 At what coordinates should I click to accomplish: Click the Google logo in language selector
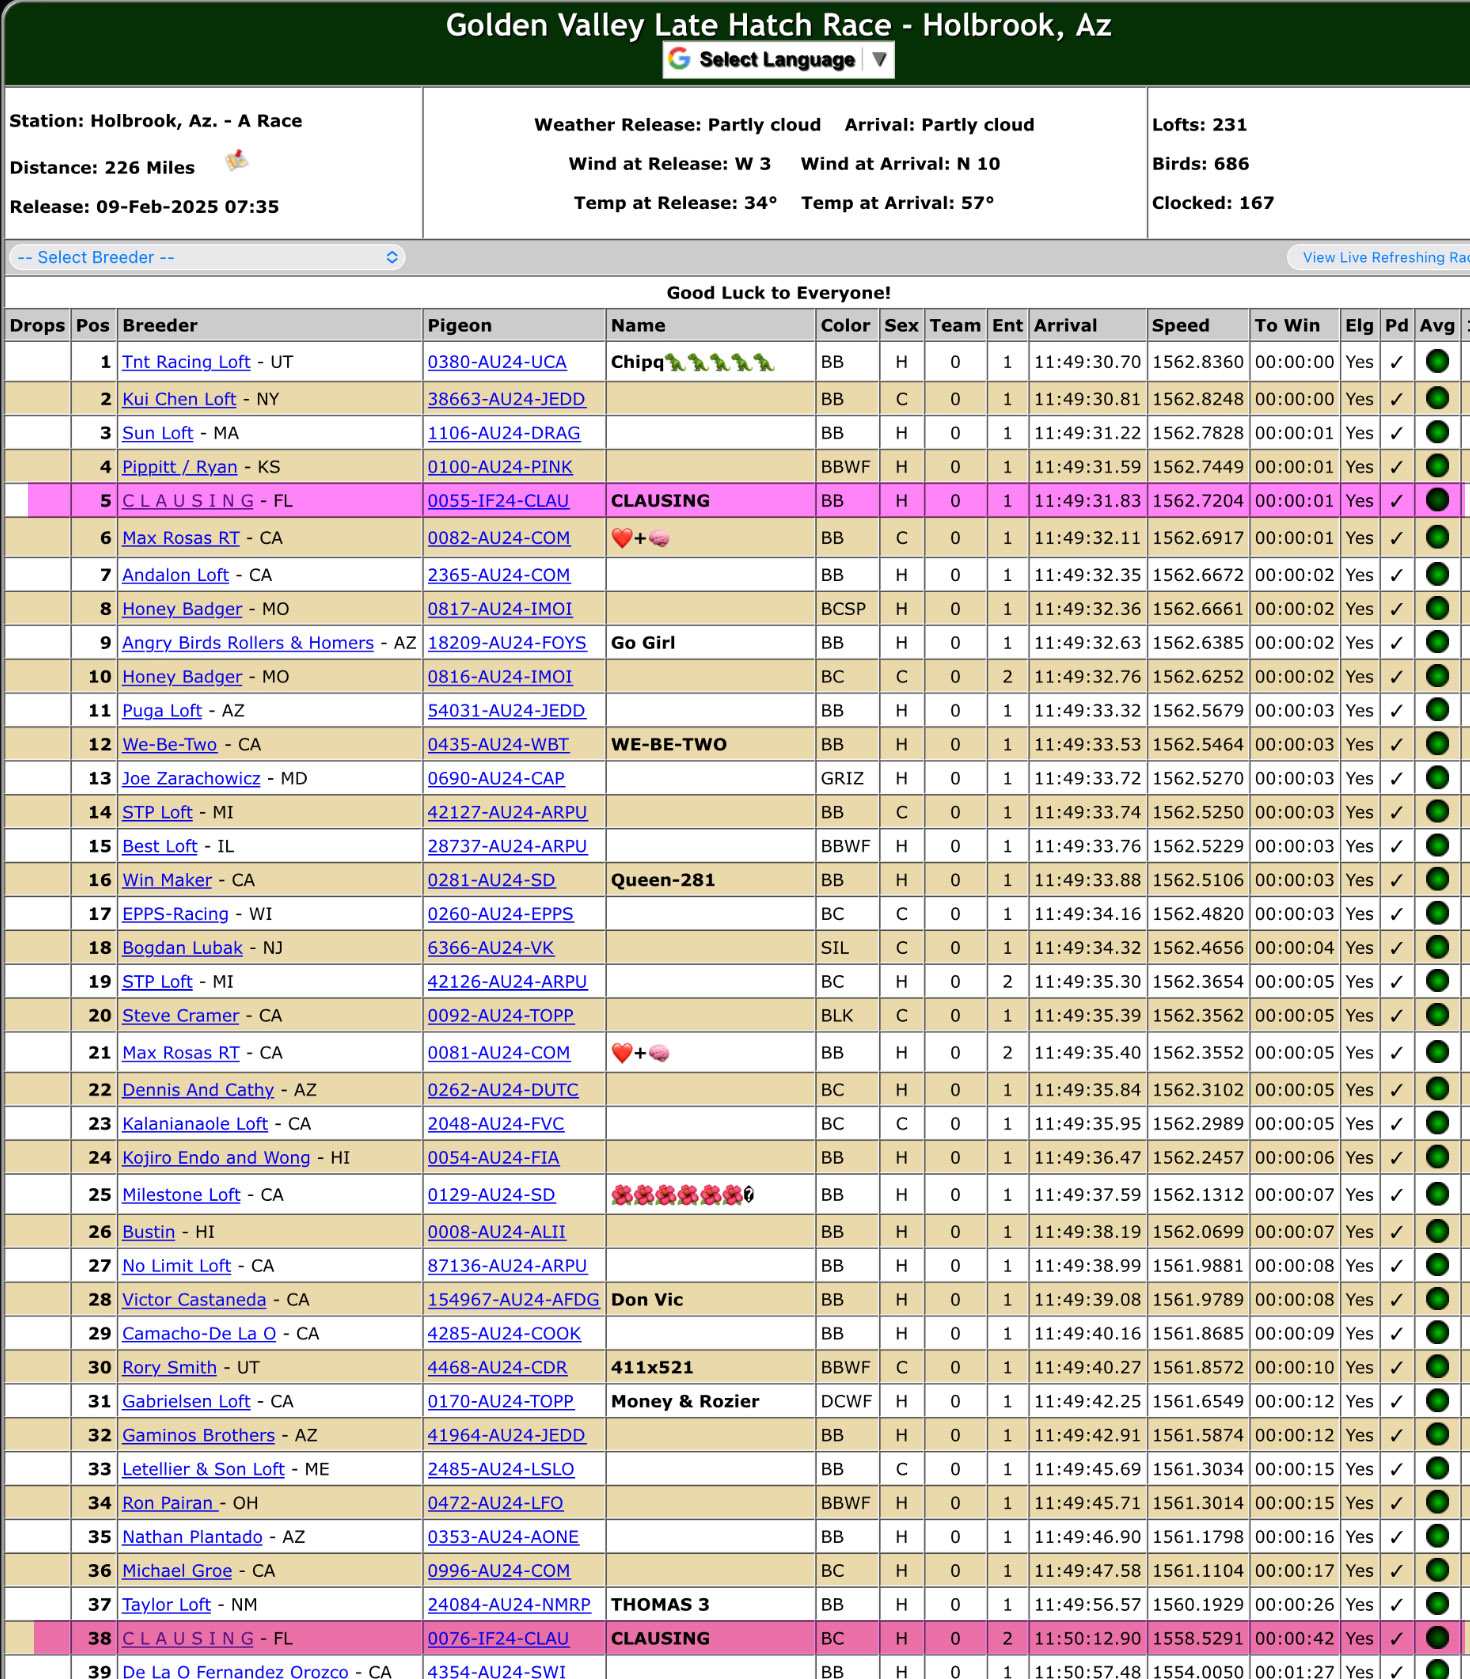click(680, 59)
